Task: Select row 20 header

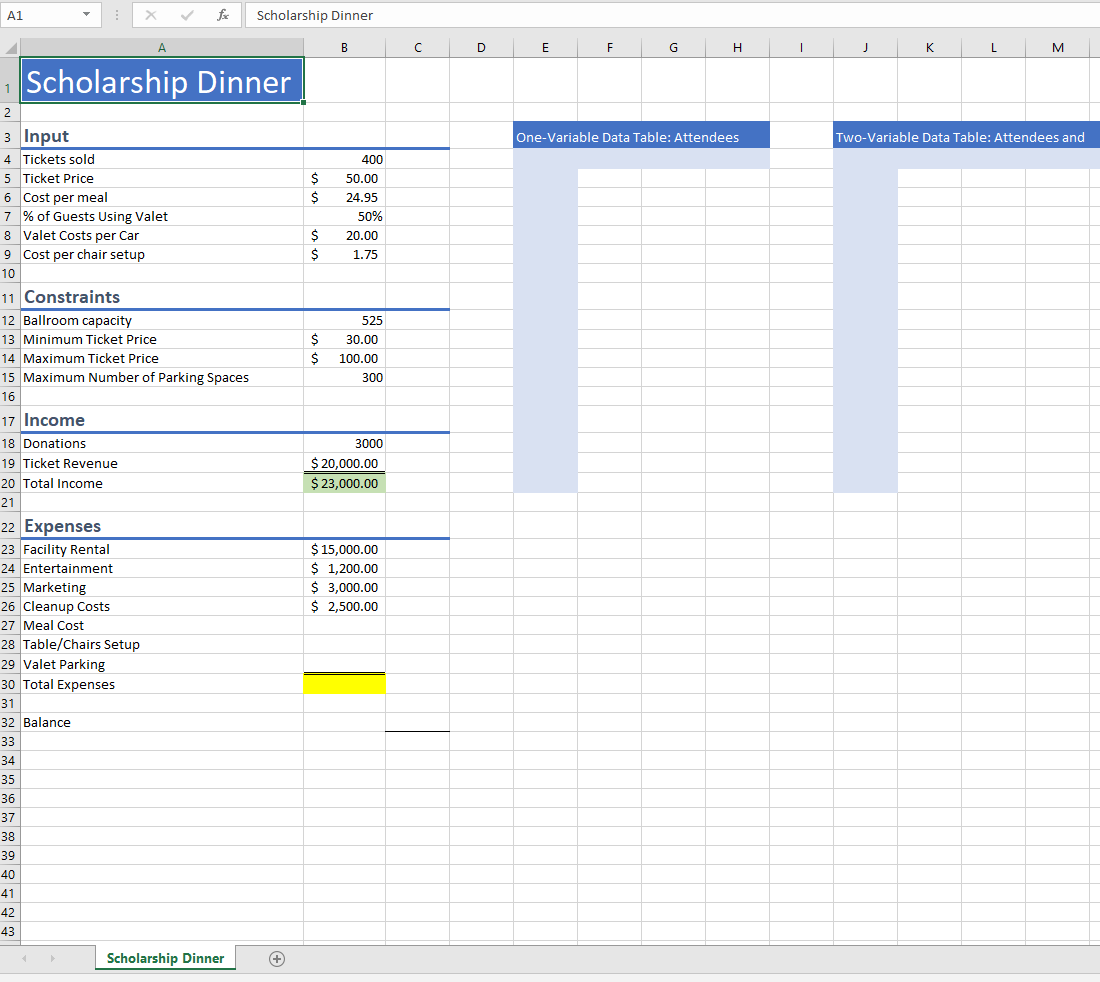Action: [x=8, y=483]
